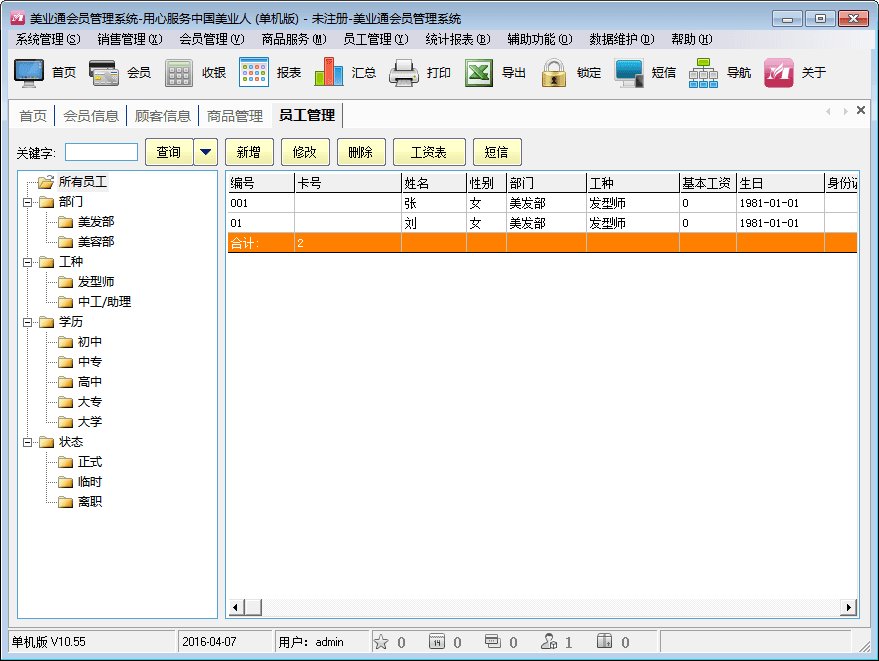Open the 导航 organization chart icon
This screenshot has height=661, width=879.
click(703, 73)
